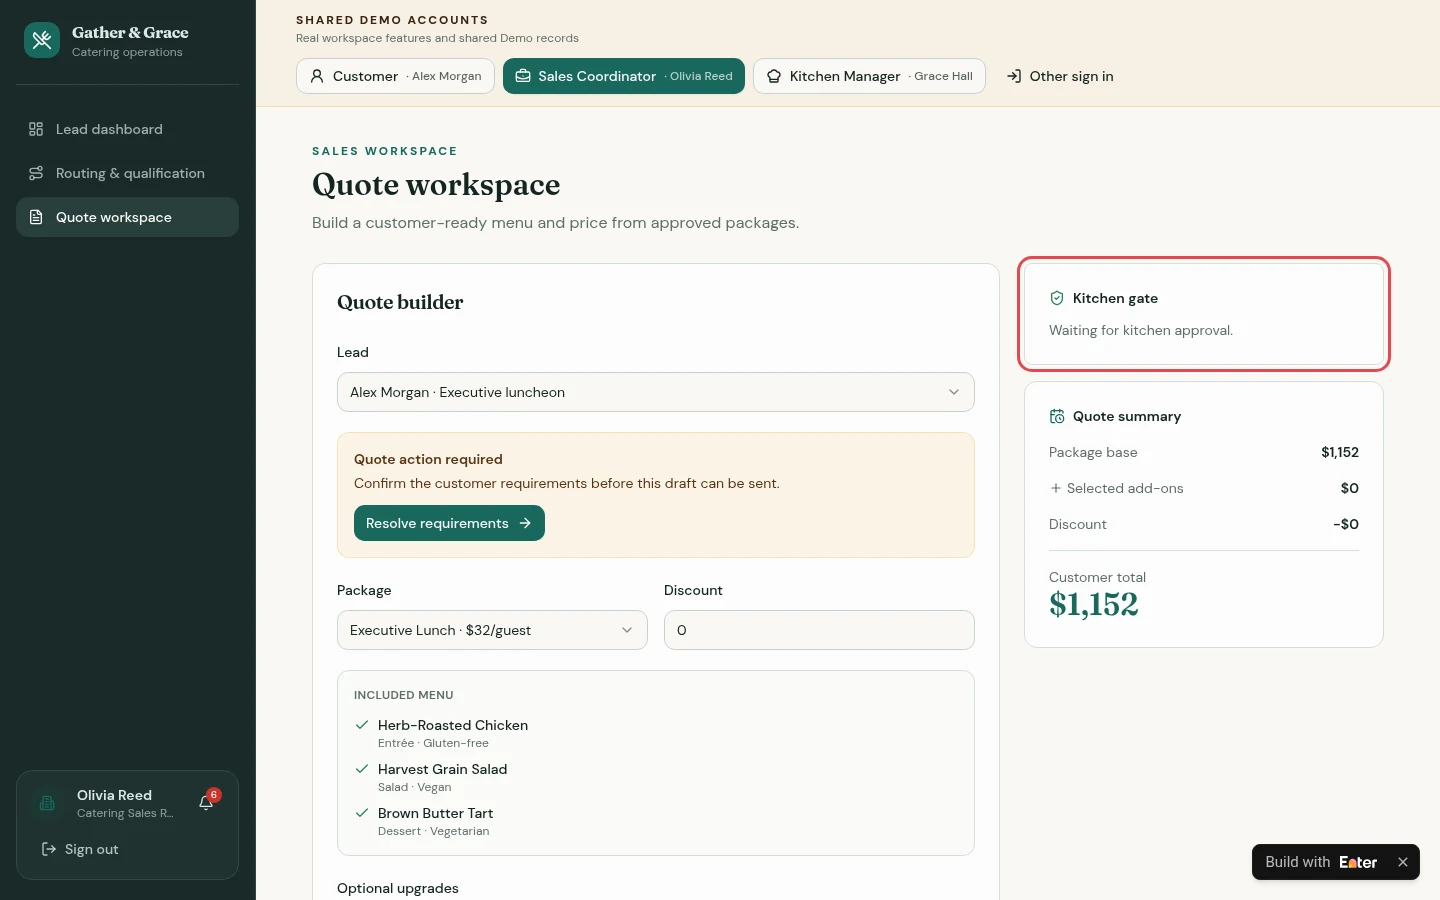Click the Lead dashboard grid icon
The image size is (1440, 900).
[36, 129]
